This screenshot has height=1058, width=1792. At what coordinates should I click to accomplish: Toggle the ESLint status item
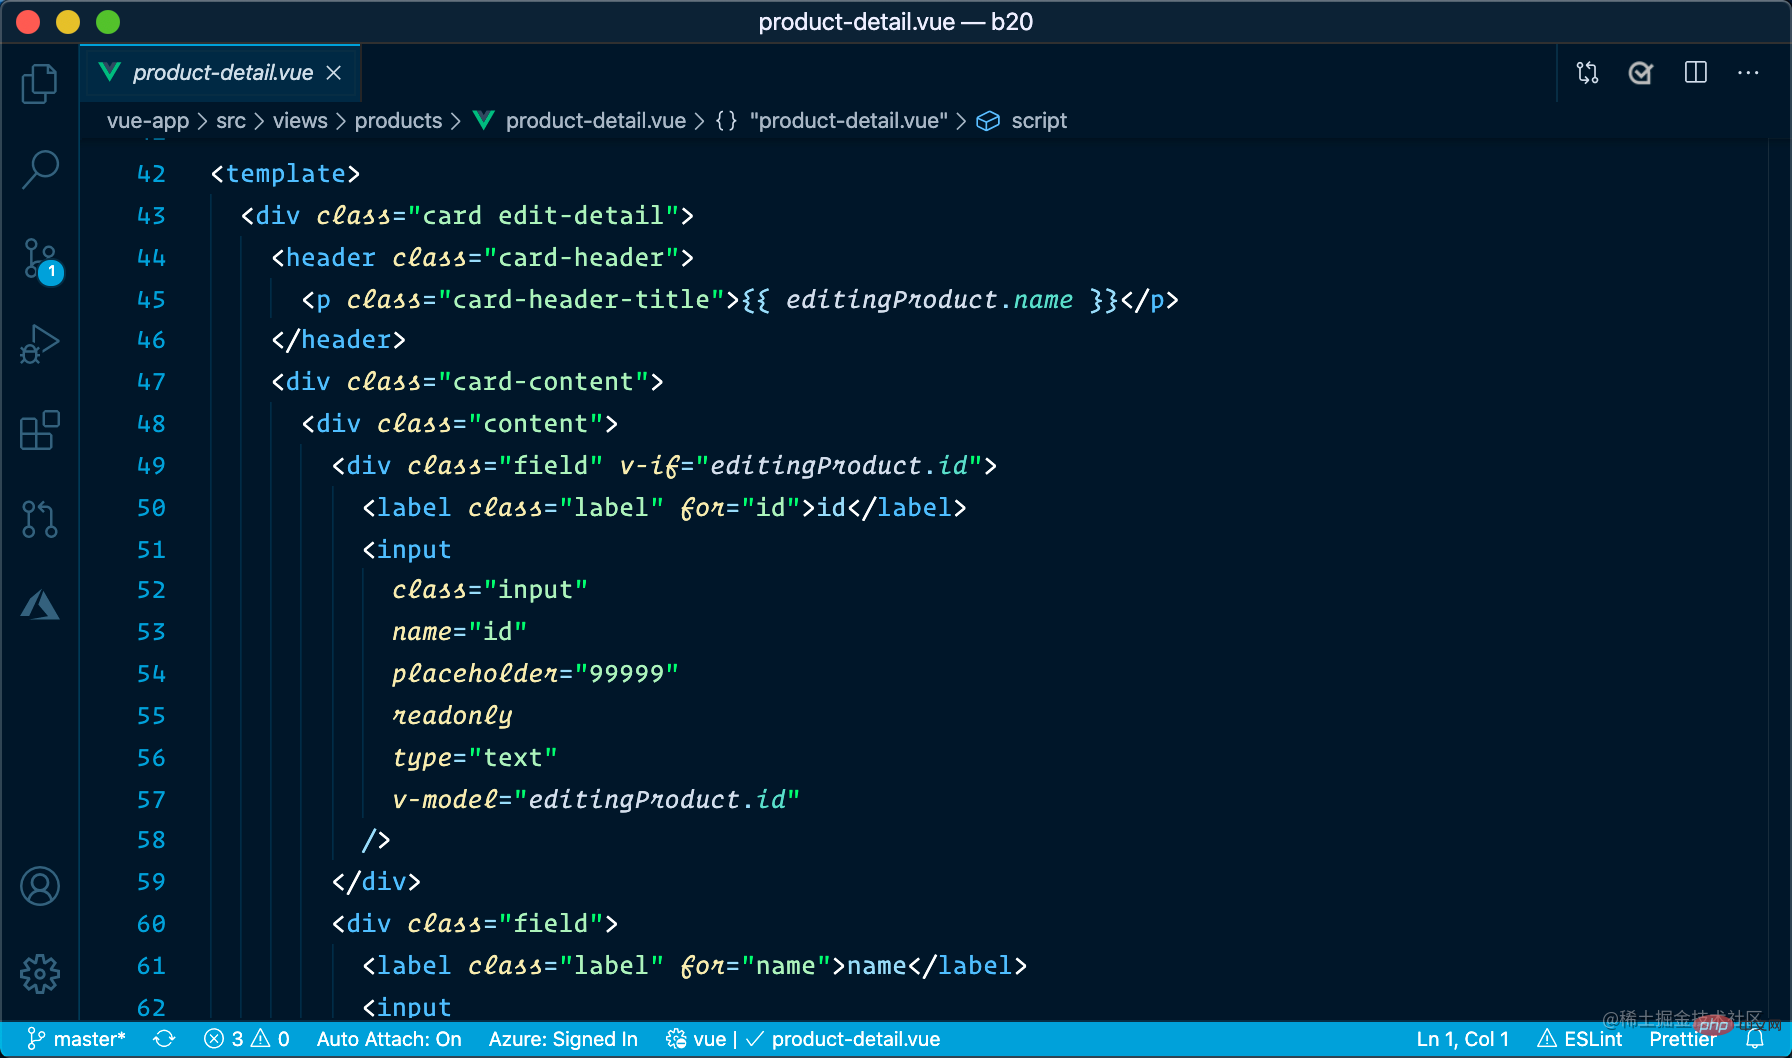tap(1580, 1039)
